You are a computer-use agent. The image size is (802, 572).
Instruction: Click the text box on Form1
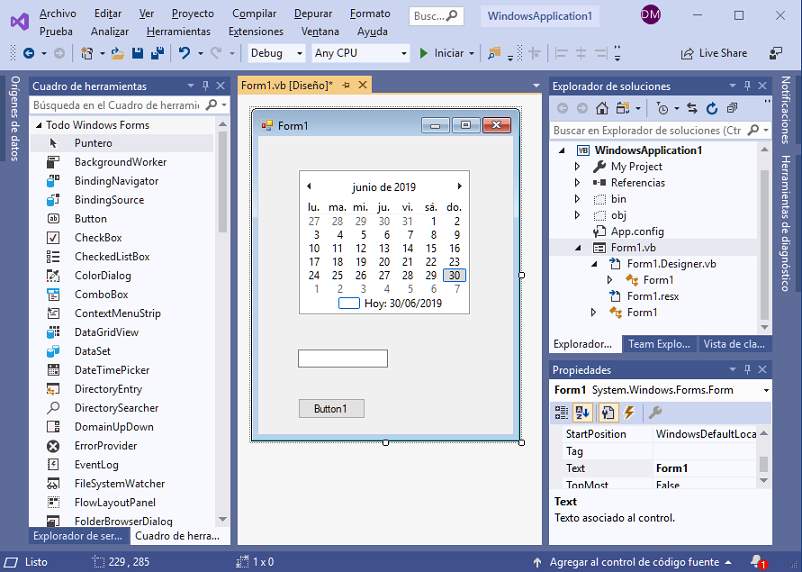(343, 359)
